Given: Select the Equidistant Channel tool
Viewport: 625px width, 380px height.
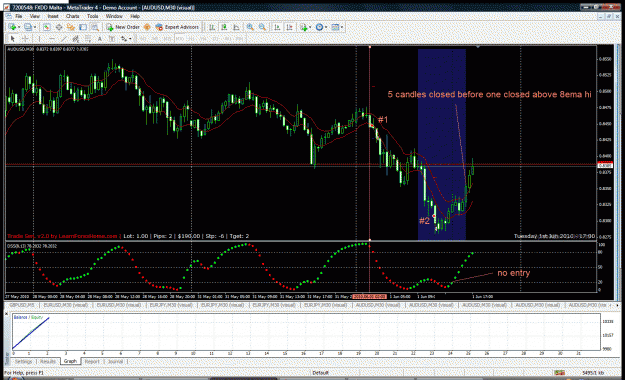Looking at the screenshot, I should (x=76, y=39).
